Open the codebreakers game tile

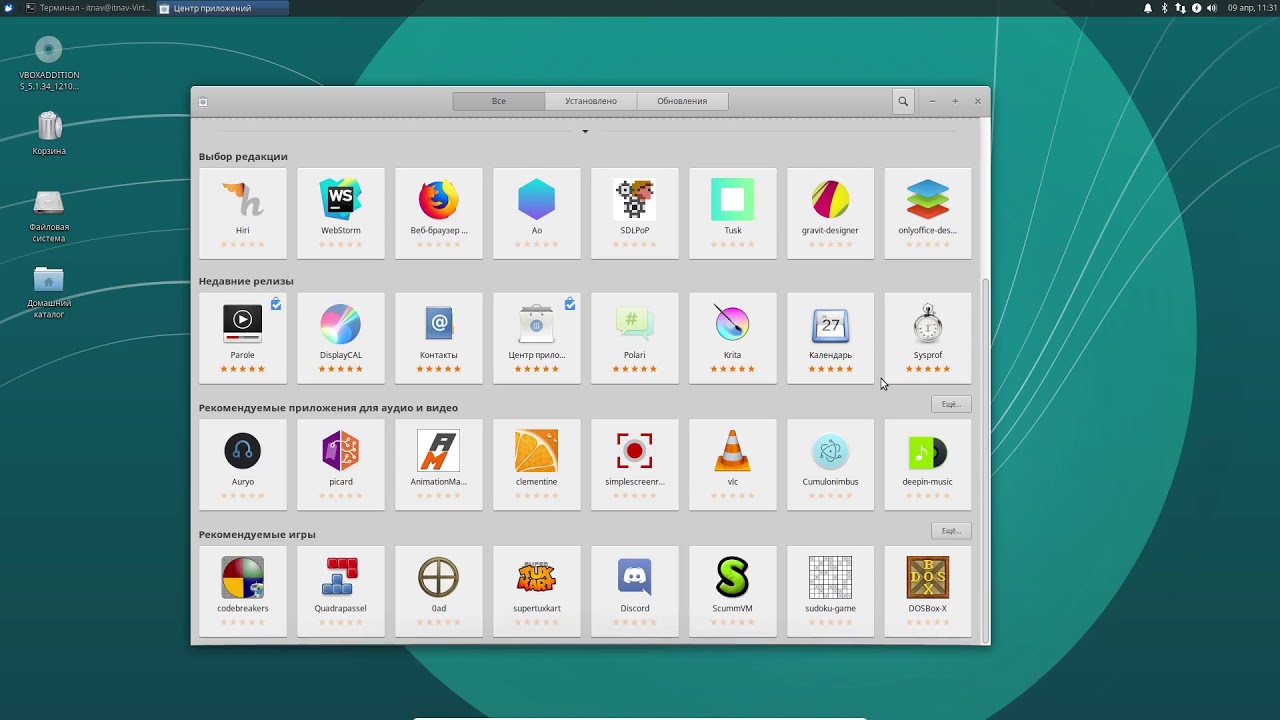pos(243,592)
